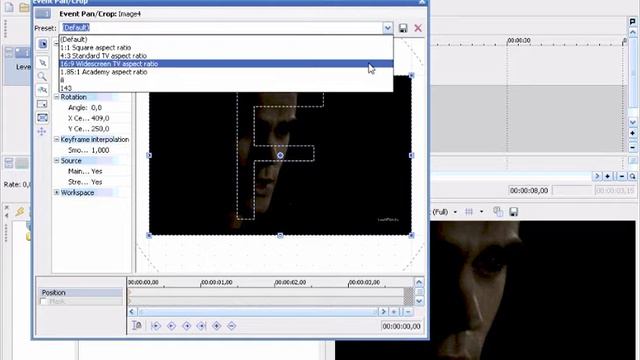
Task: Click 00:00:02,00 on keyframe ruler
Action: (290, 282)
